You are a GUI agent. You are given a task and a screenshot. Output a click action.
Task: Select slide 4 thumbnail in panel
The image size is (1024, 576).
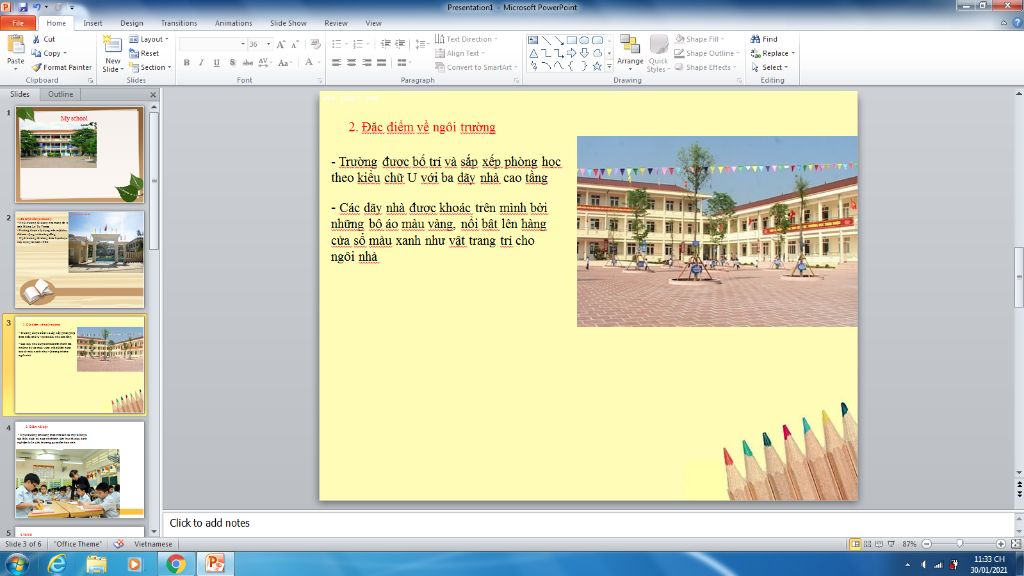[x=80, y=470]
